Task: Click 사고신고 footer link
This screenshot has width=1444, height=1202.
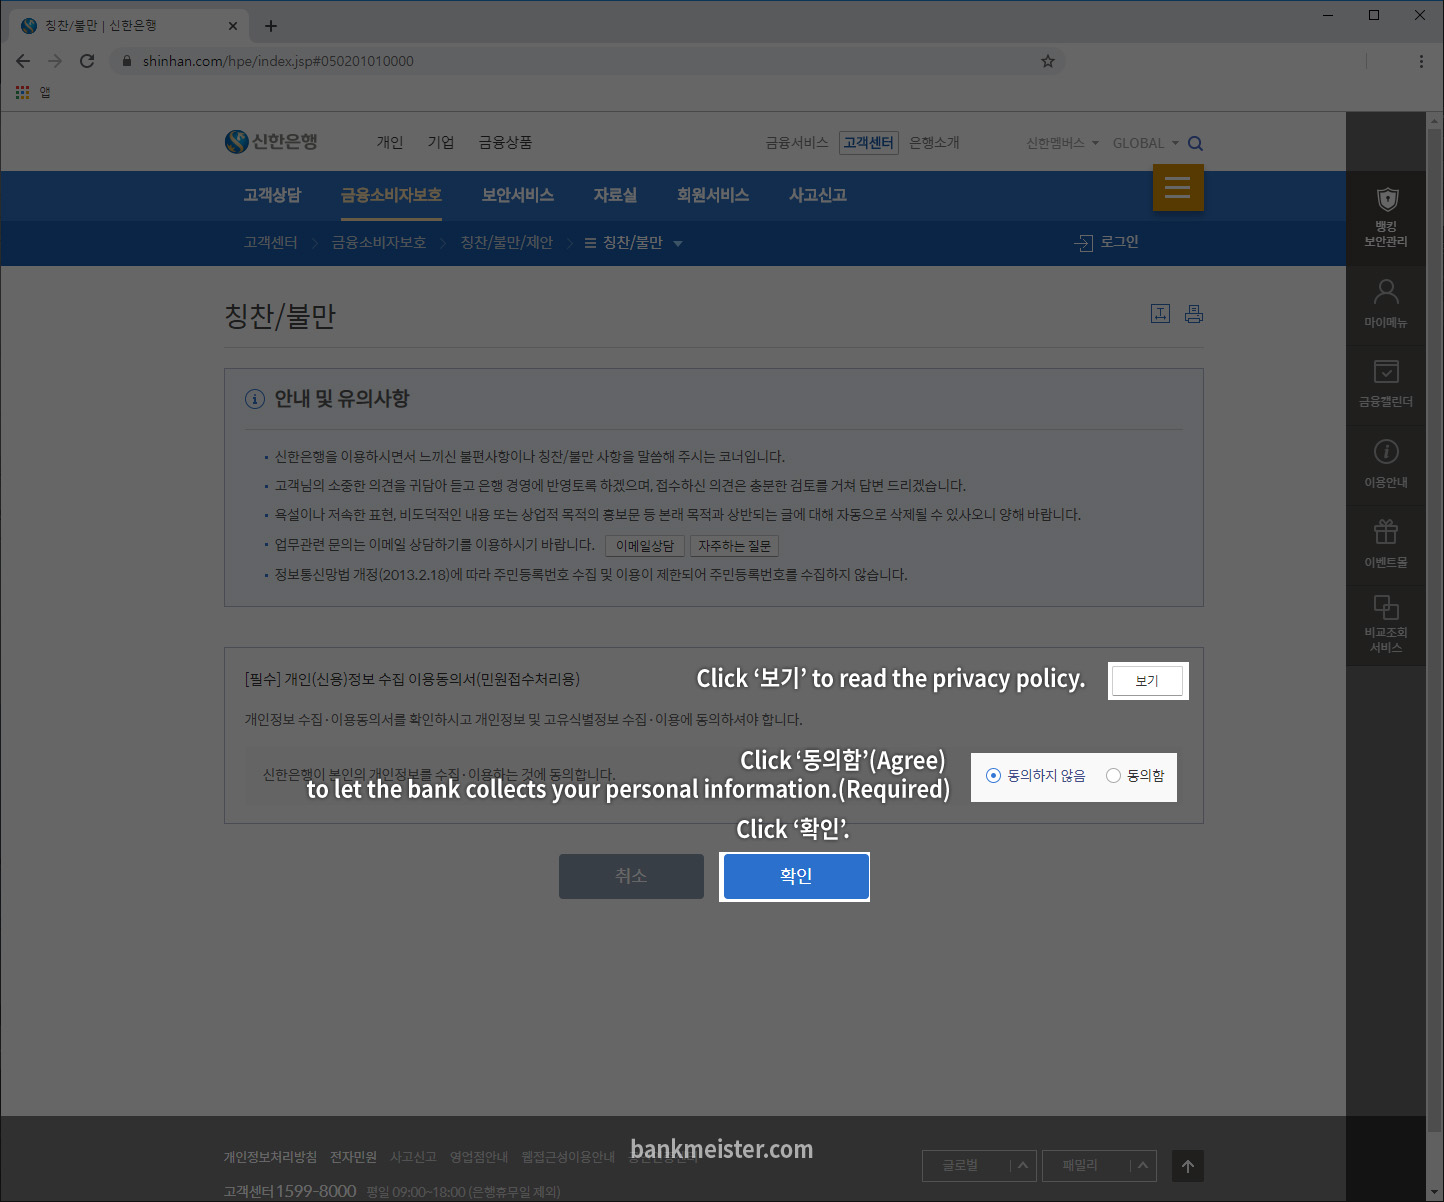Action: coord(413,1157)
